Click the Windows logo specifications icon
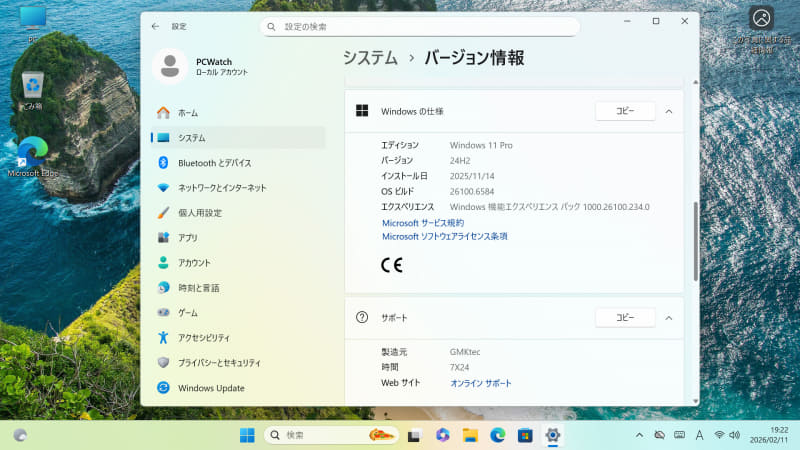This screenshot has height=450, width=800. pos(362,111)
